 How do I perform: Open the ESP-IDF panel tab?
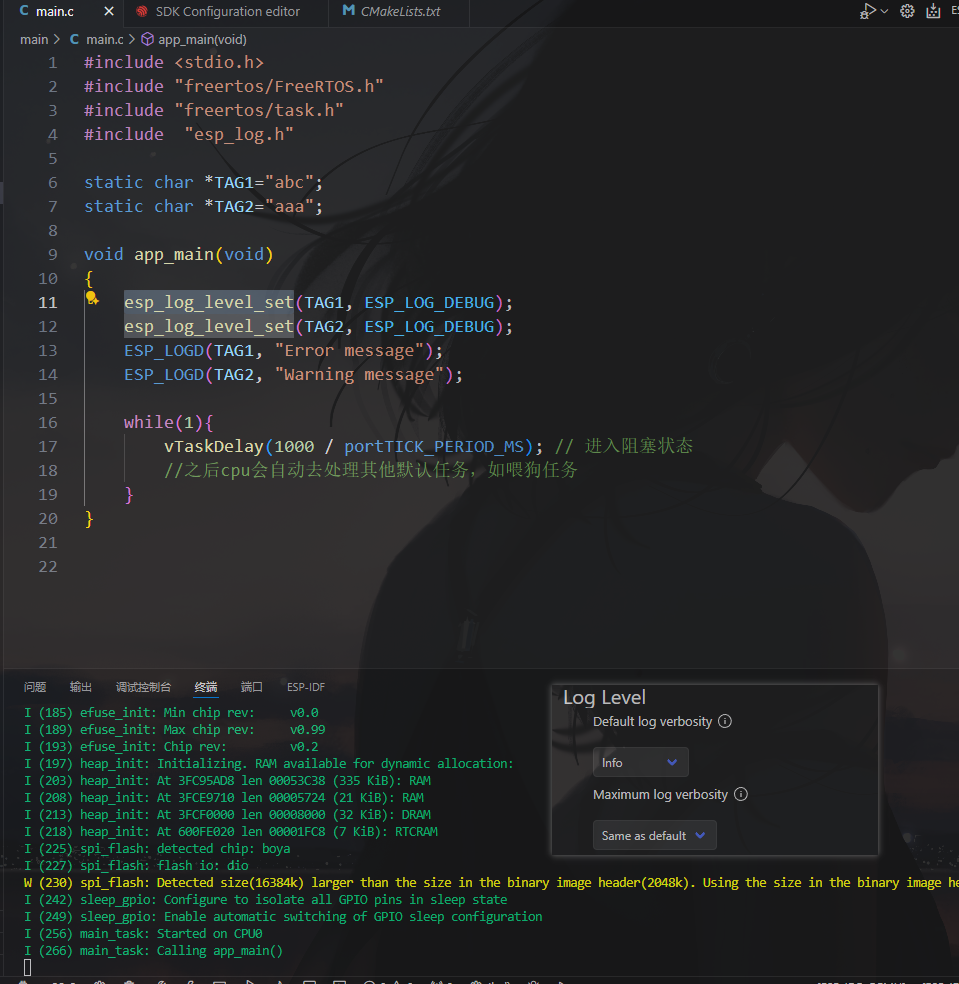(x=306, y=687)
